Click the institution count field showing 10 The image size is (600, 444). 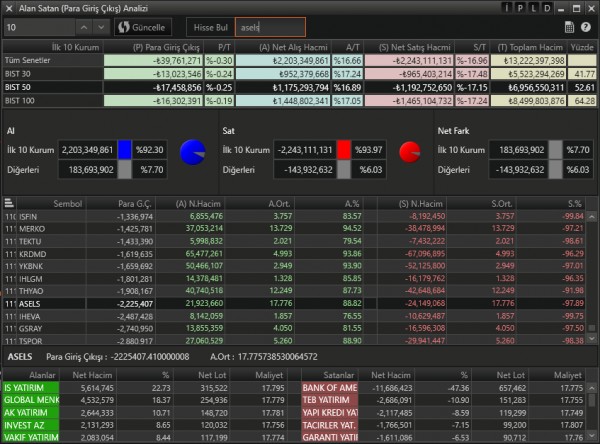pos(39,27)
